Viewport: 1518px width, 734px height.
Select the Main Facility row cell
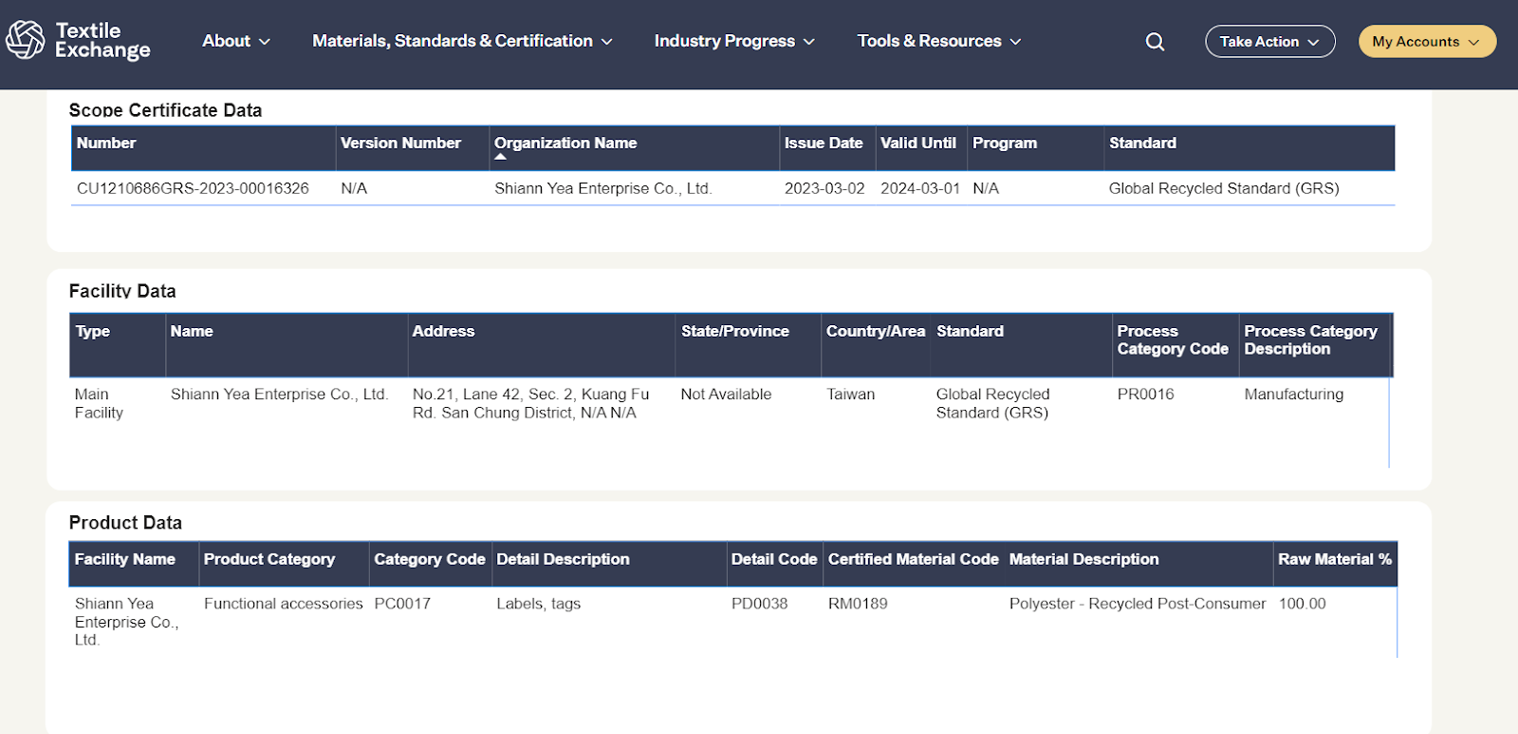[x=99, y=403]
